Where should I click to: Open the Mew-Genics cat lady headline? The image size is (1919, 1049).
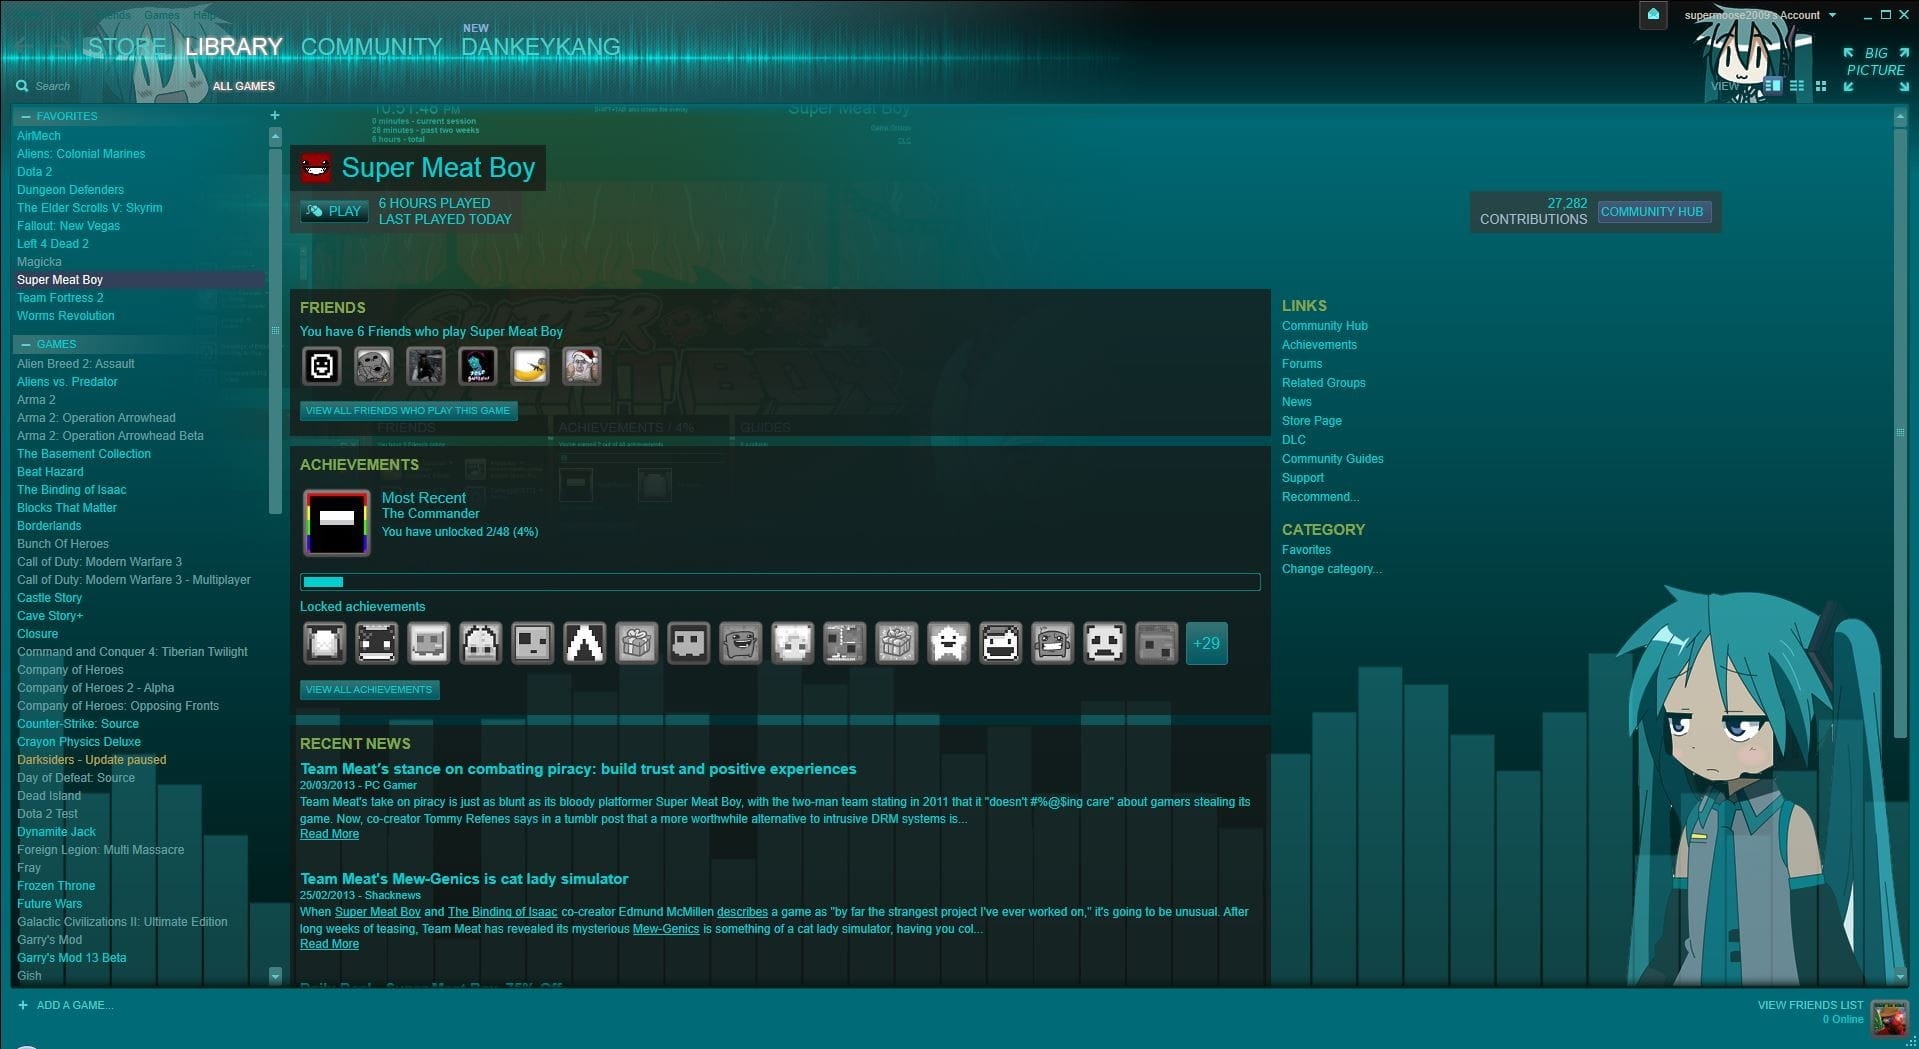point(464,879)
